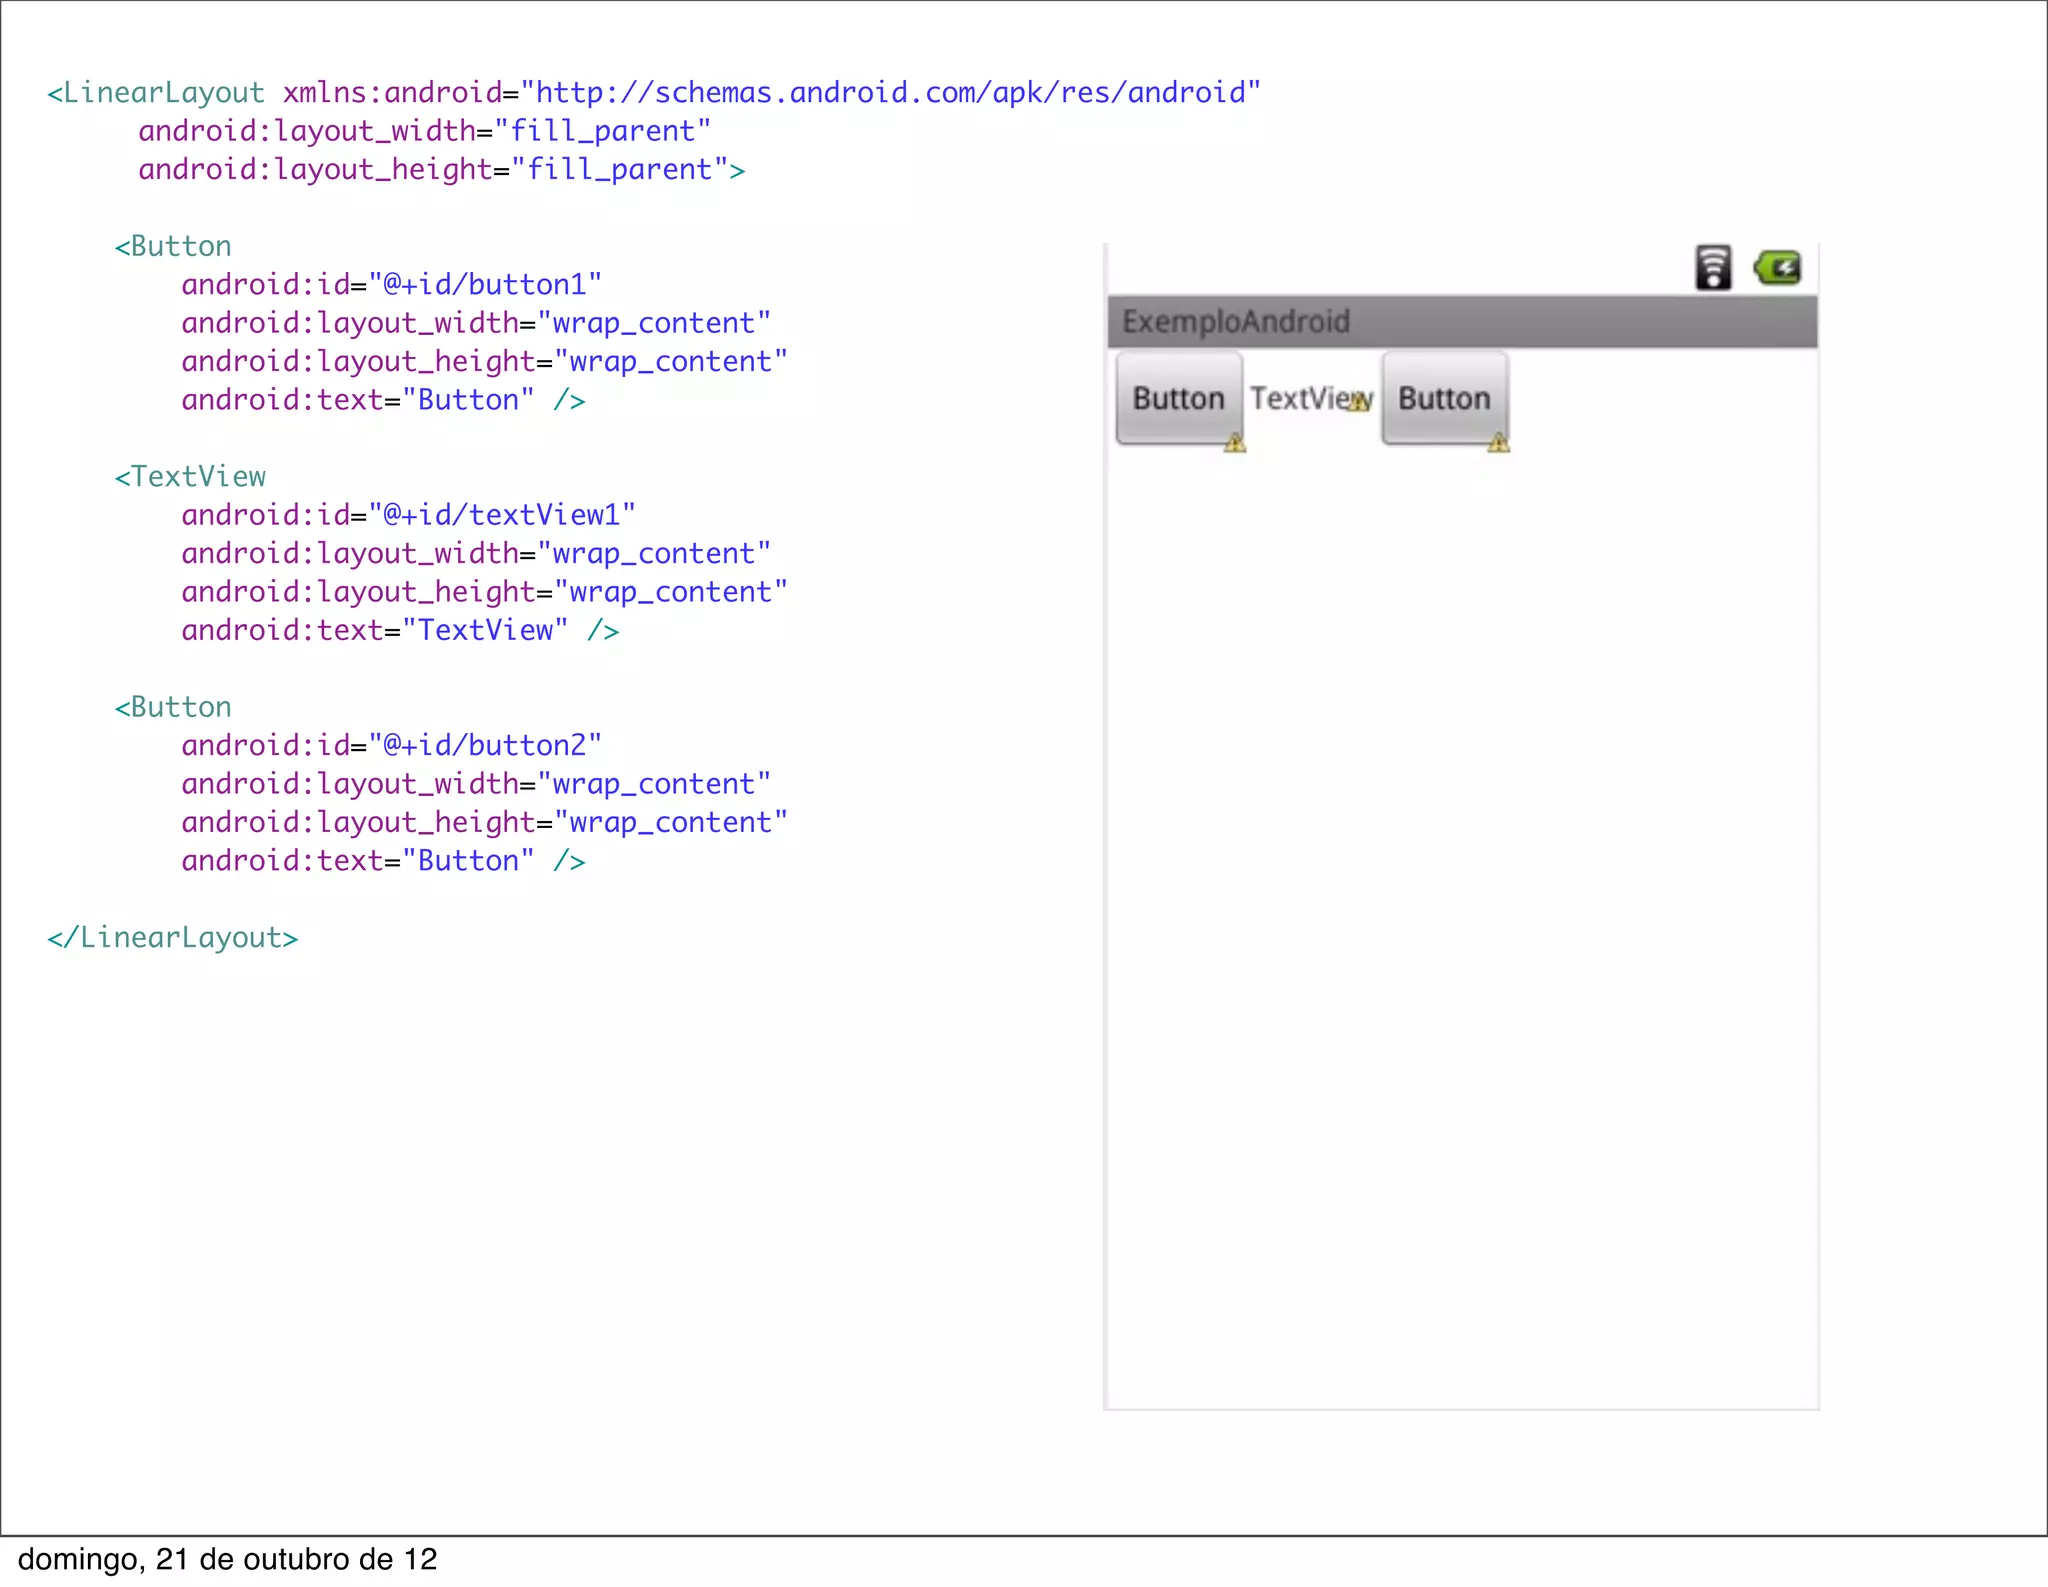Click the Wi-Fi signal status icon
The width and height of the screenshot is (2048, 1587).
coord(1712,268)
